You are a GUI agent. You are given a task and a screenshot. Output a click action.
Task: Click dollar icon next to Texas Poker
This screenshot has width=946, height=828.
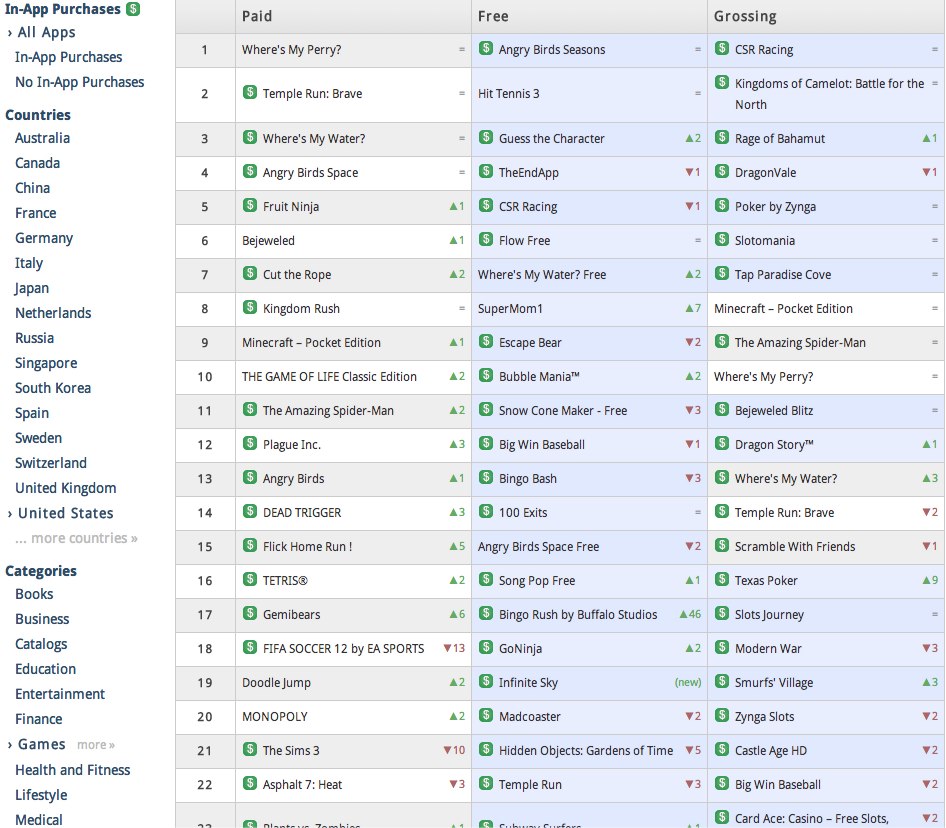pos(722,579)
